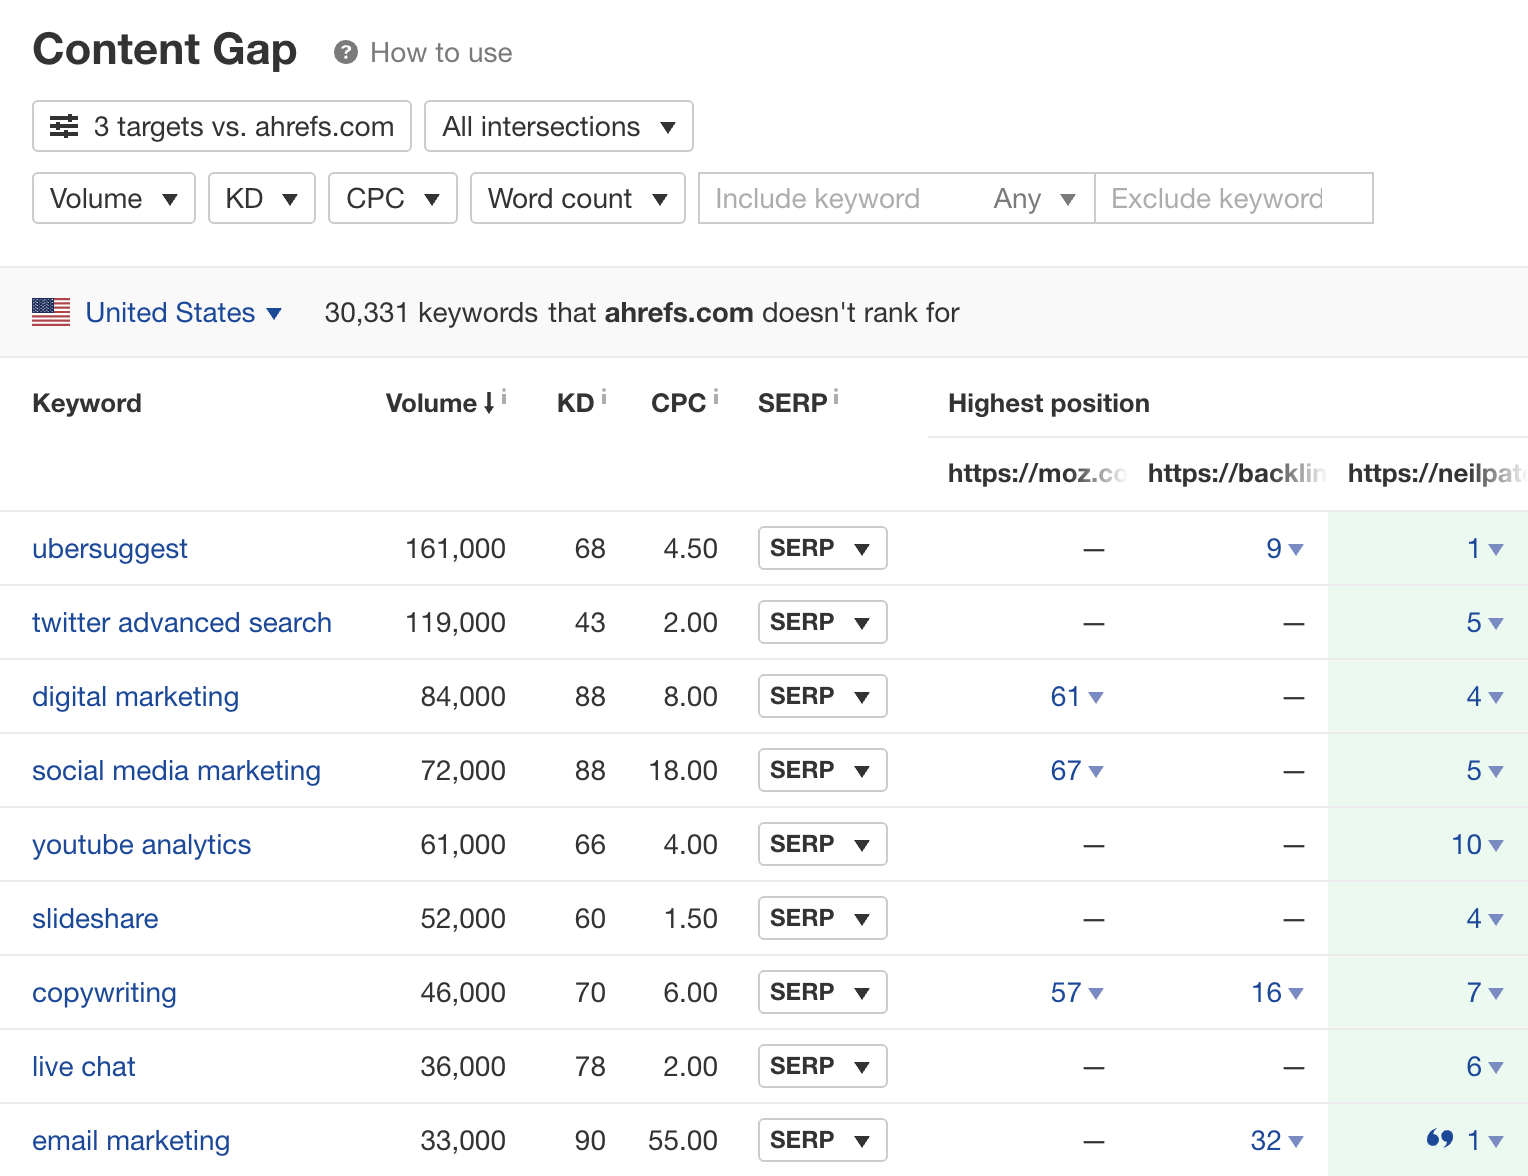Open the twitter advanced search keyword link
The width and height of the screenshot is (1528, 1176).
coord(181,622)
